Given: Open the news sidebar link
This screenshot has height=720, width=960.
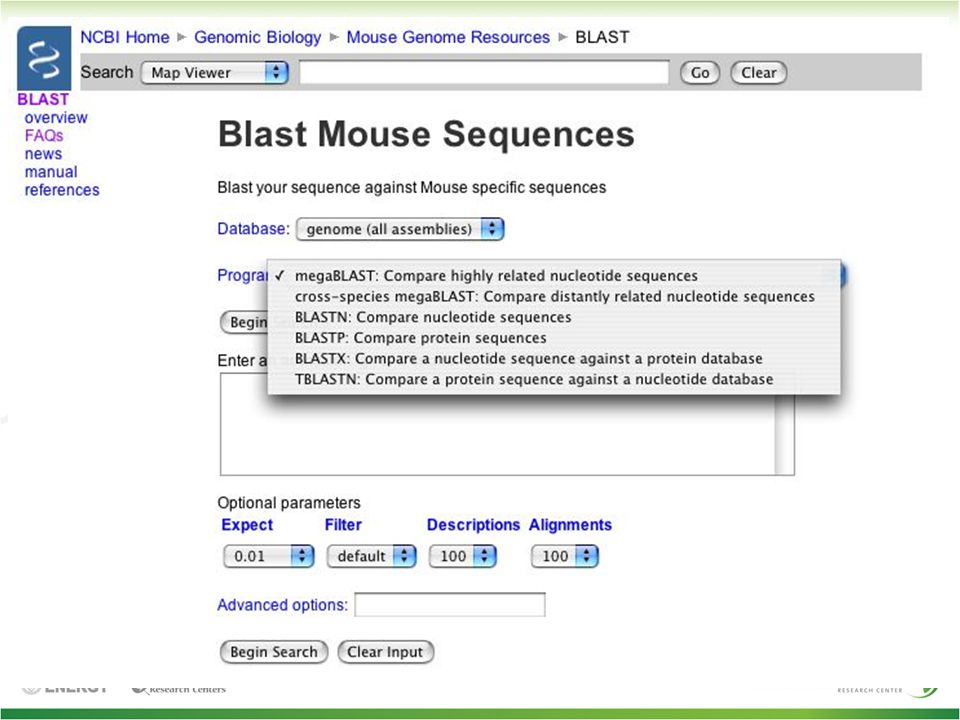Looking at the screenshot, I should pos(43,154).
